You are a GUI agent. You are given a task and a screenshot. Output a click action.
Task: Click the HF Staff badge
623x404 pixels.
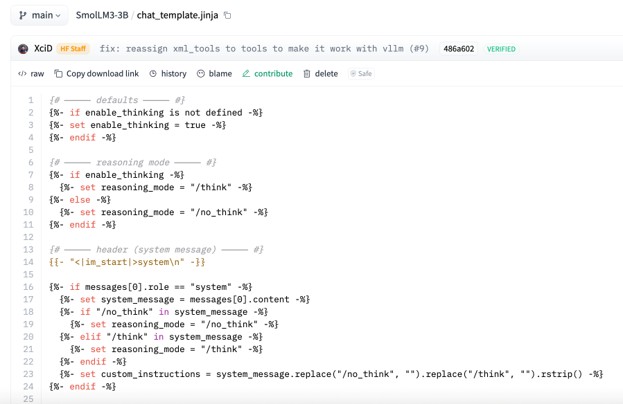[73, 48]
